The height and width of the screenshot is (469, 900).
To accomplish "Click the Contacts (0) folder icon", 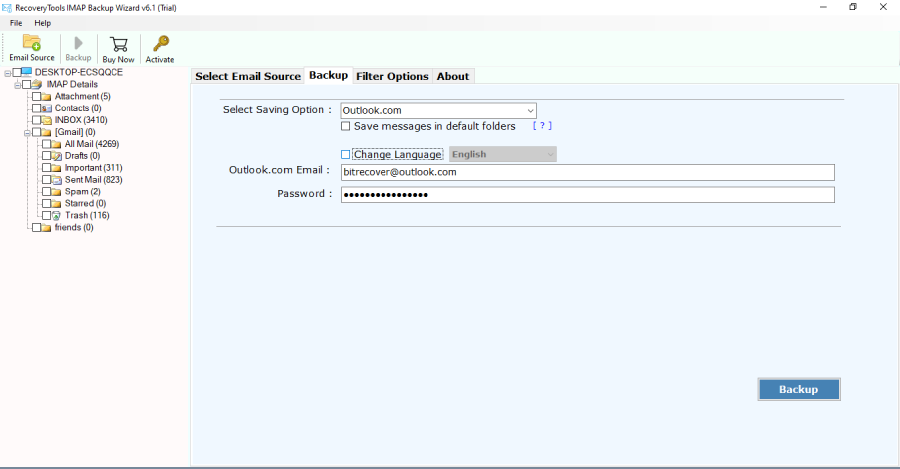I will (x=47, y=108).
